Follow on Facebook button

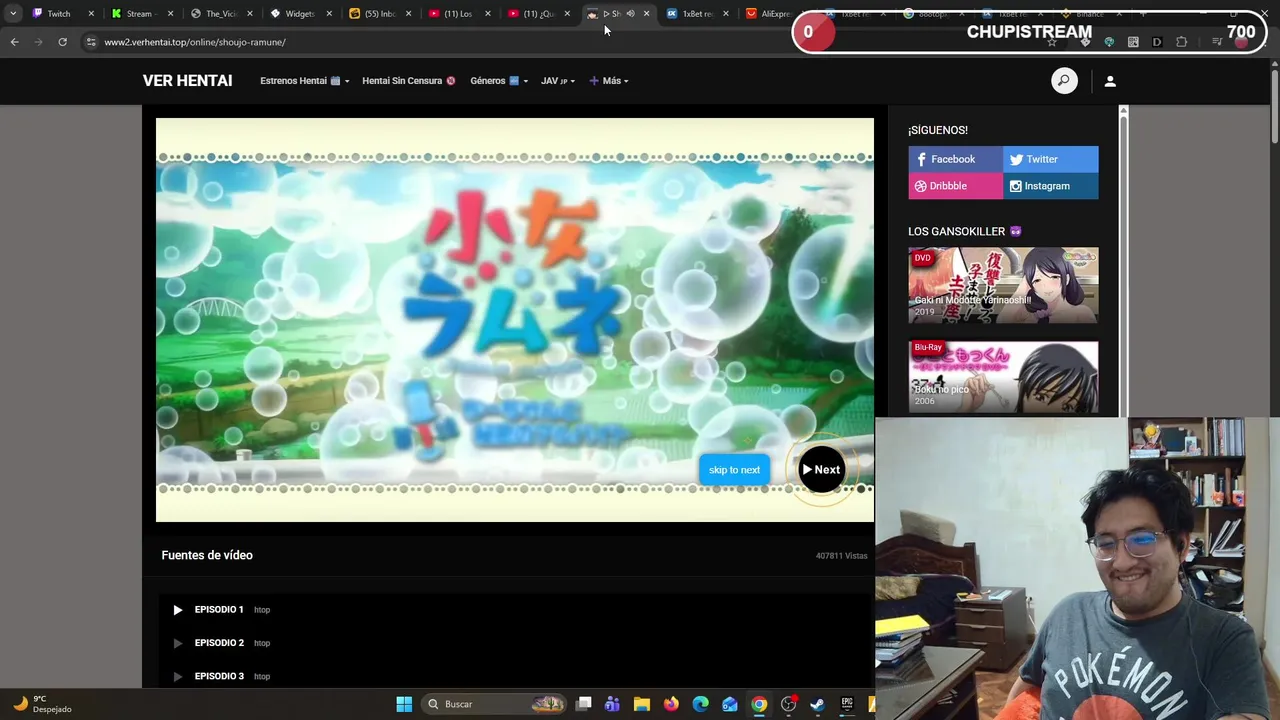tap(955, 159)
